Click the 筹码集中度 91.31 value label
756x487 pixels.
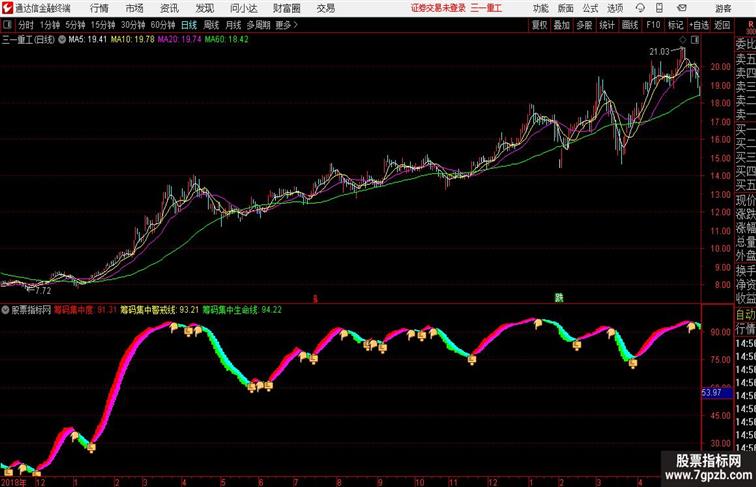click(85, 310)
